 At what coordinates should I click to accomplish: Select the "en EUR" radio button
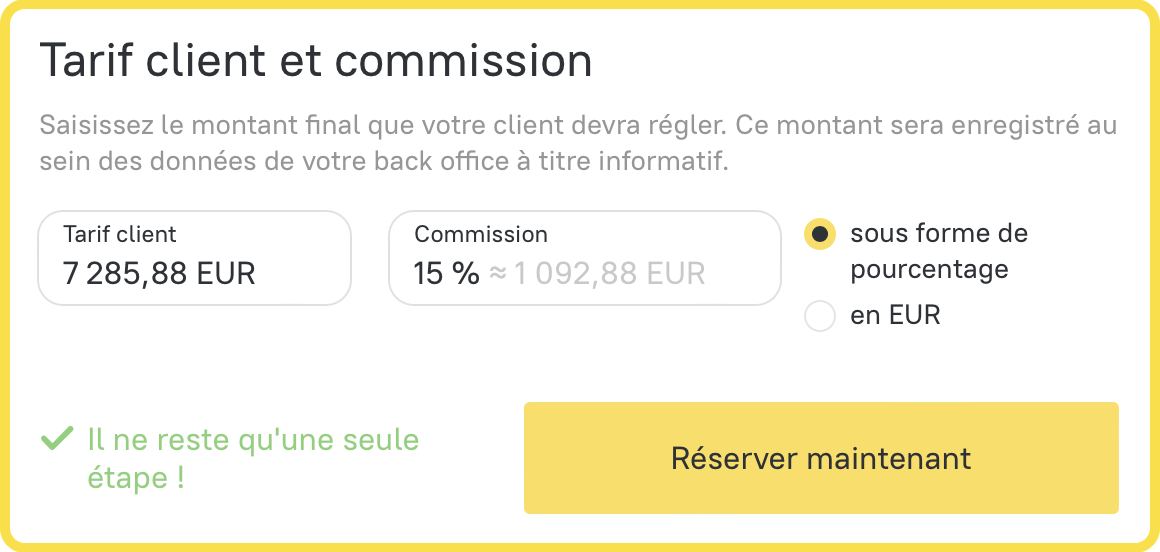coord(820,316)
